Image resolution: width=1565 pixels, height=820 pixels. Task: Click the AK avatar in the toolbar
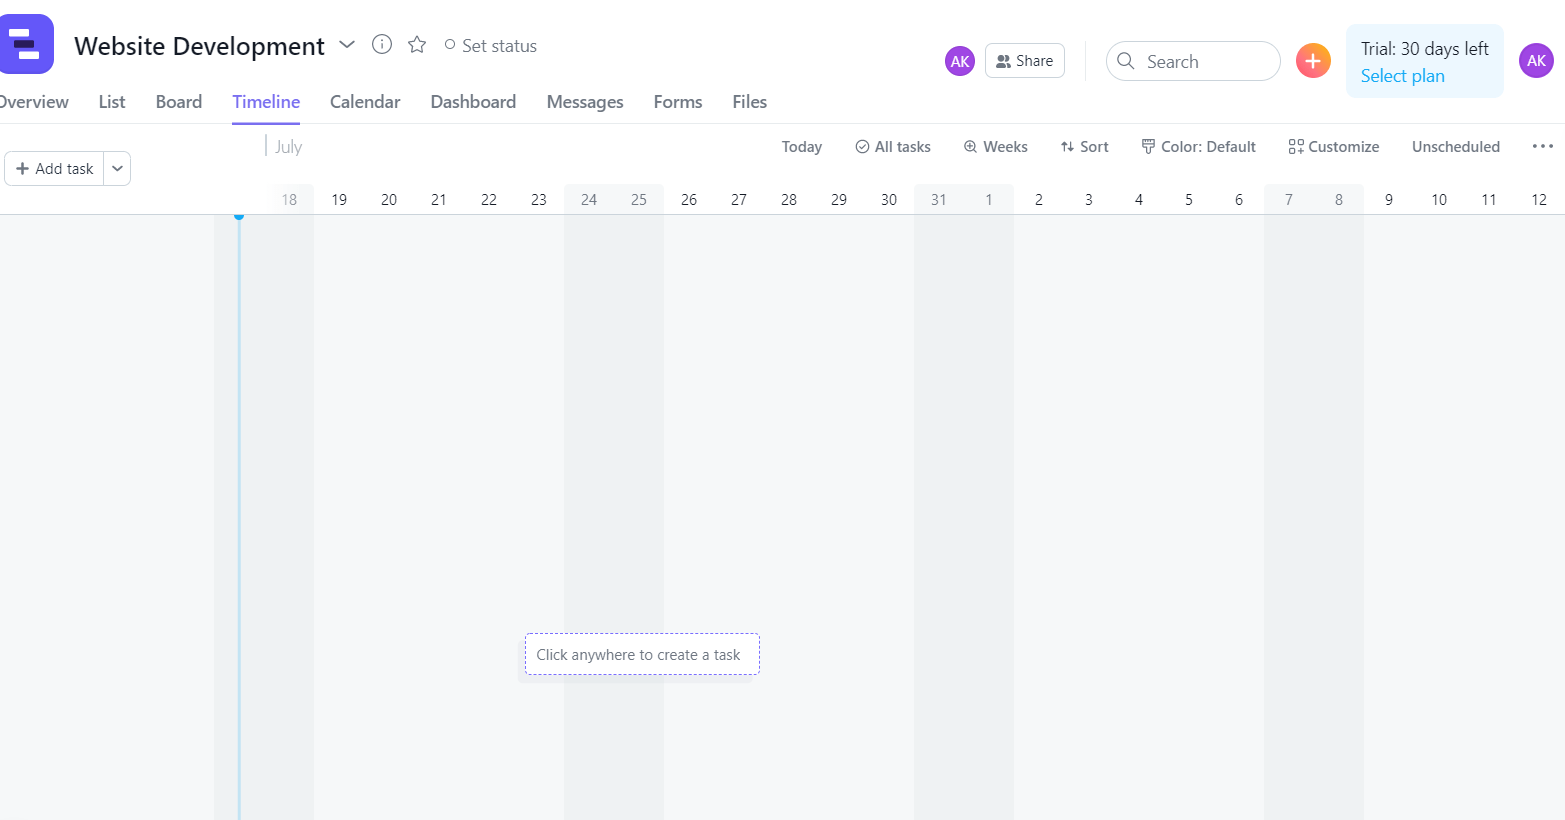(x=959, y=61)
